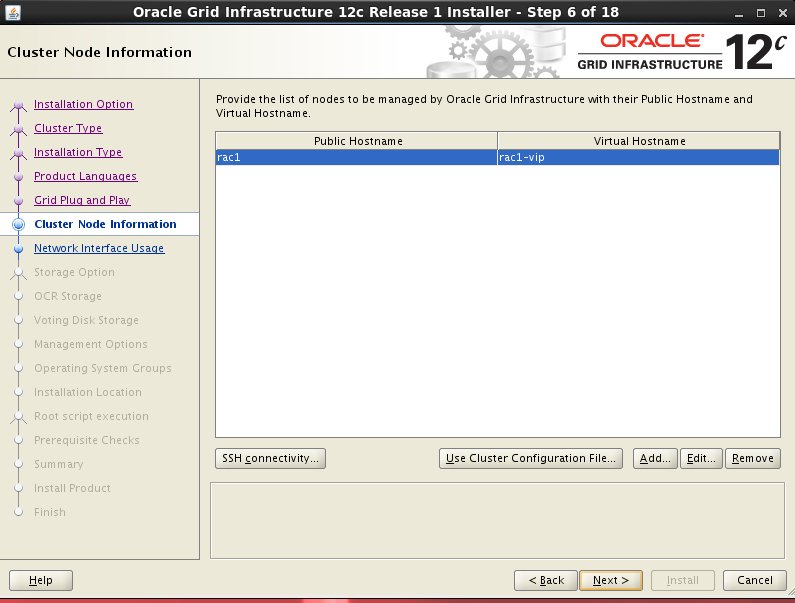Click the Operating System Groups step label
Image resolution: width=795 pixels, height=603 pixels.
coord(103,368)
